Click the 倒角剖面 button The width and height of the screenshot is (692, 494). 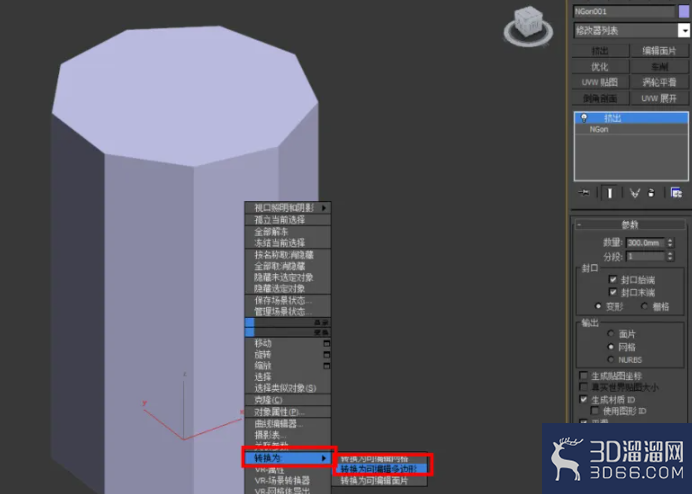tap(600, 98)
